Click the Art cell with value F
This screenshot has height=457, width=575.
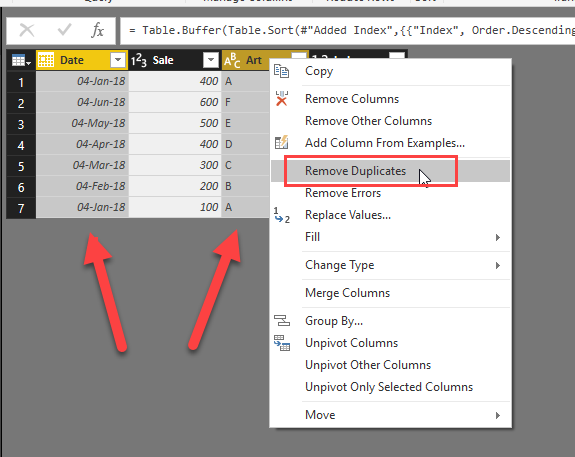tap(246, 102)
